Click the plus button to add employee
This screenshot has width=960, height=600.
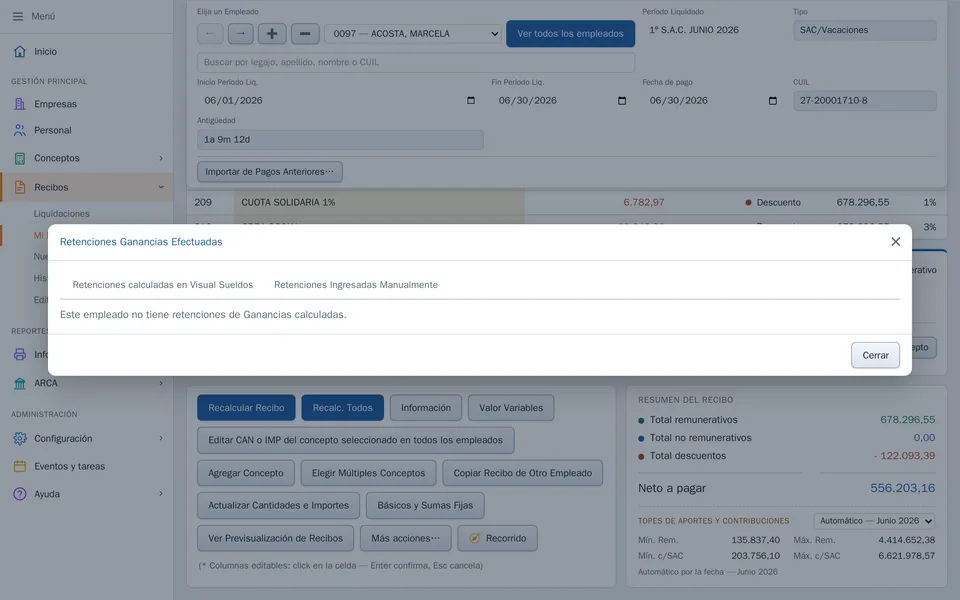[272, 34]
